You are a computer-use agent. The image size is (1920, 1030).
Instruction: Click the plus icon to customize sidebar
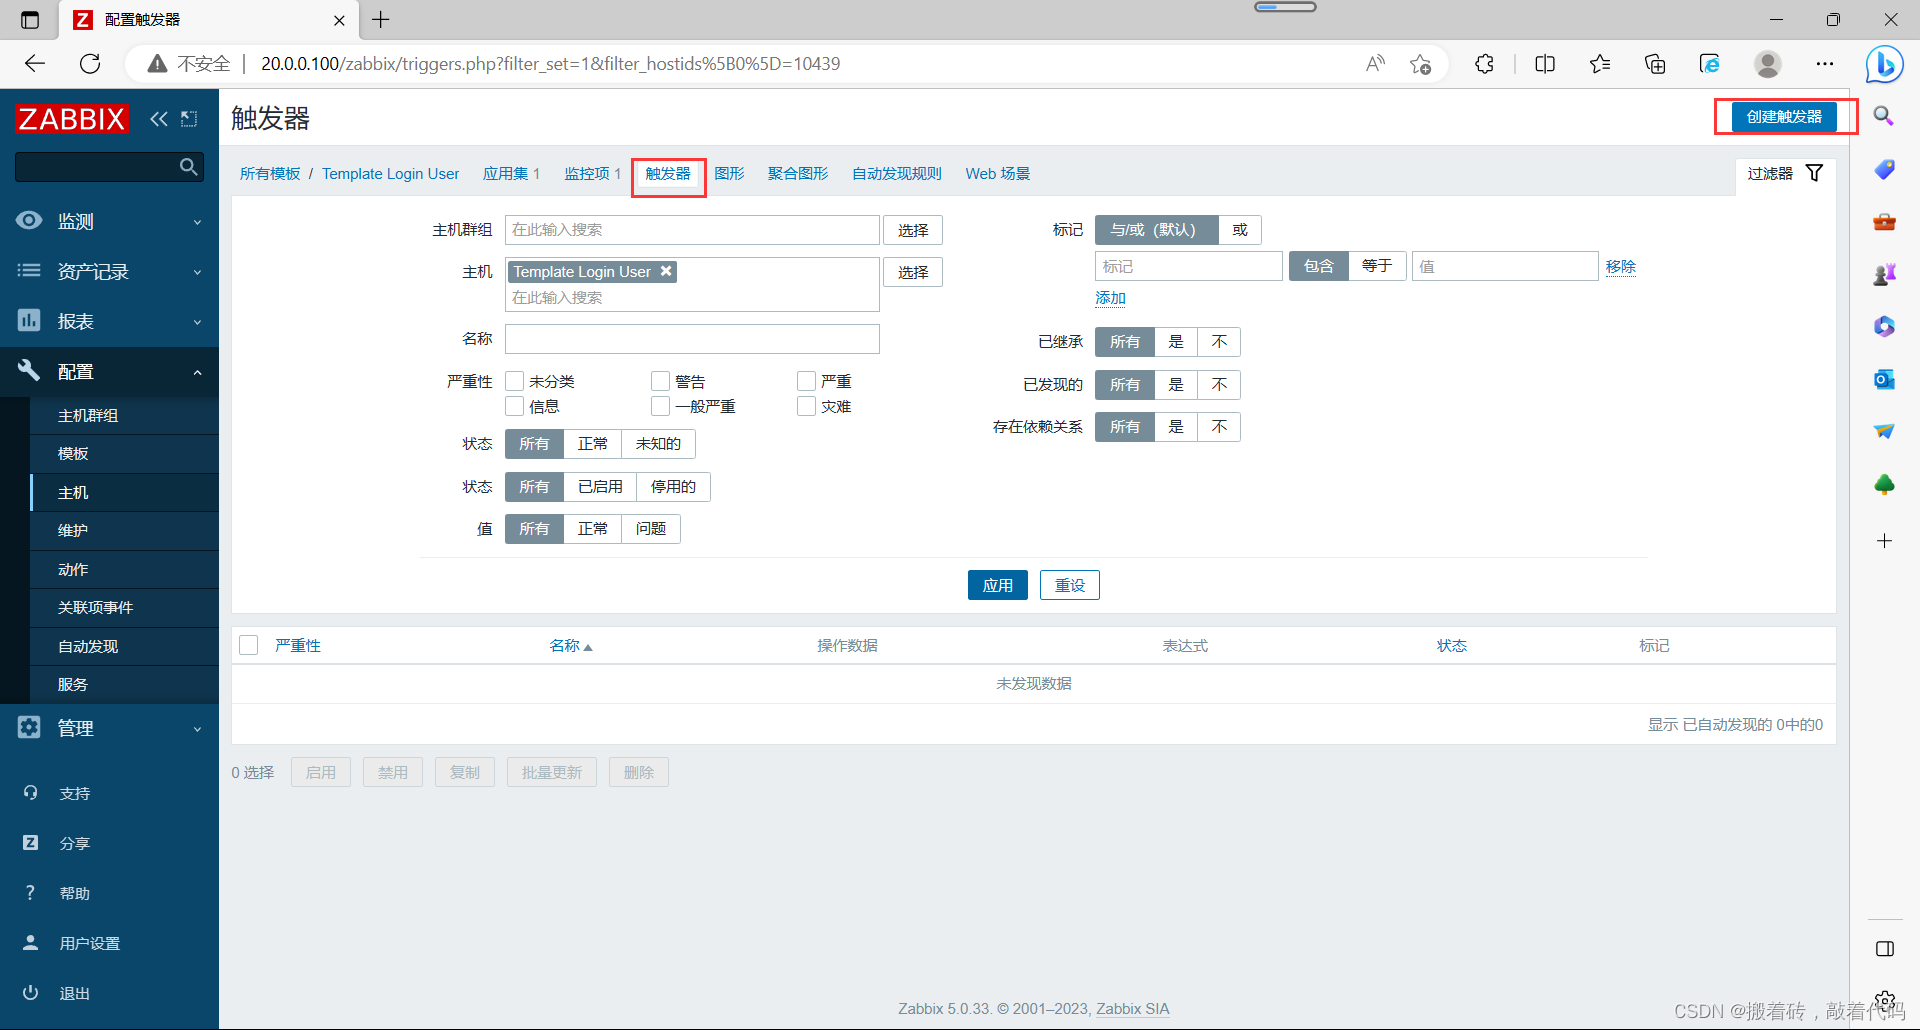coord(1884,541)
